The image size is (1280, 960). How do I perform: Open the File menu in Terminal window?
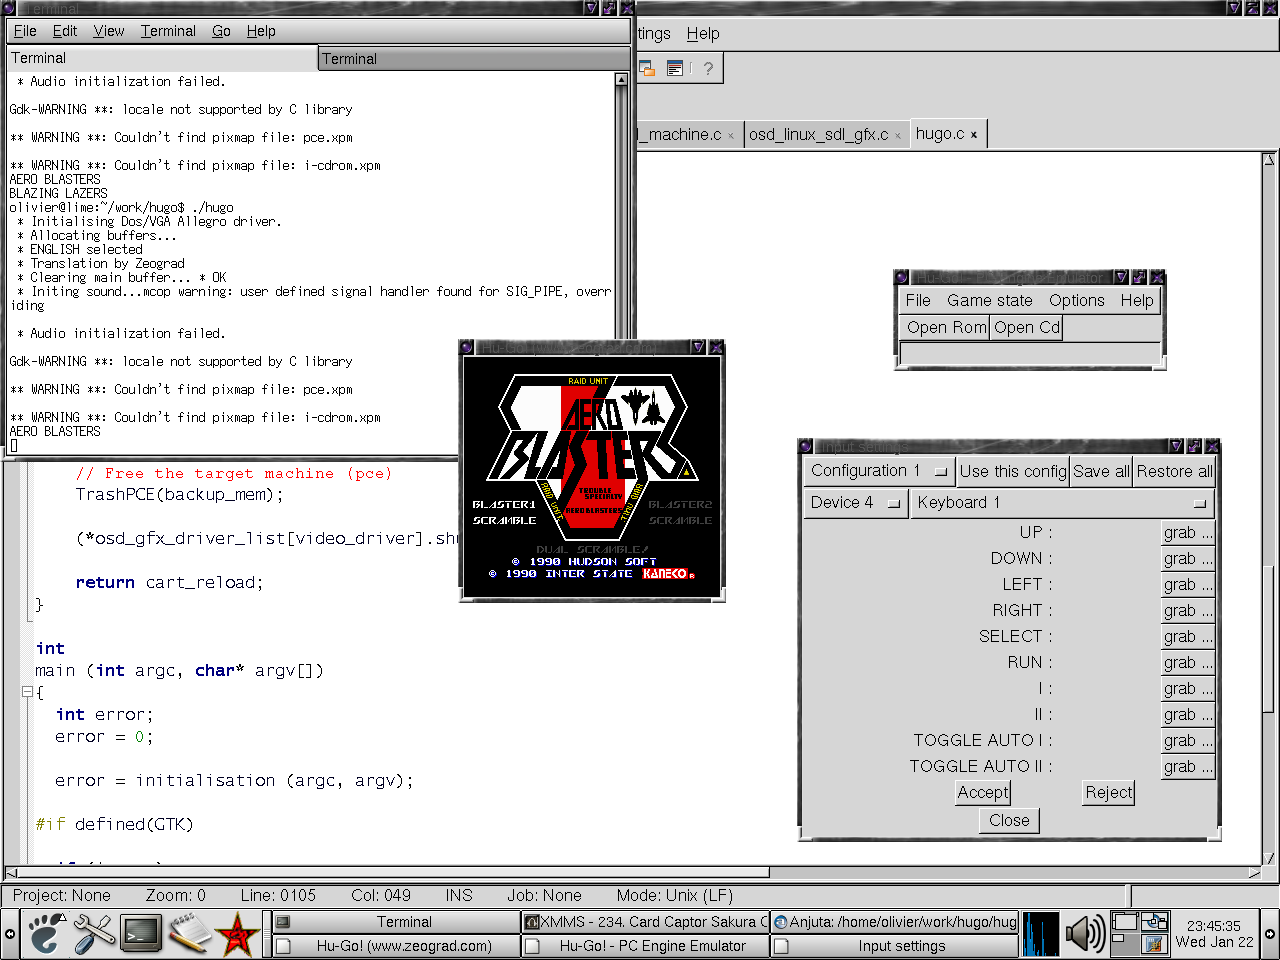[25, 31]
